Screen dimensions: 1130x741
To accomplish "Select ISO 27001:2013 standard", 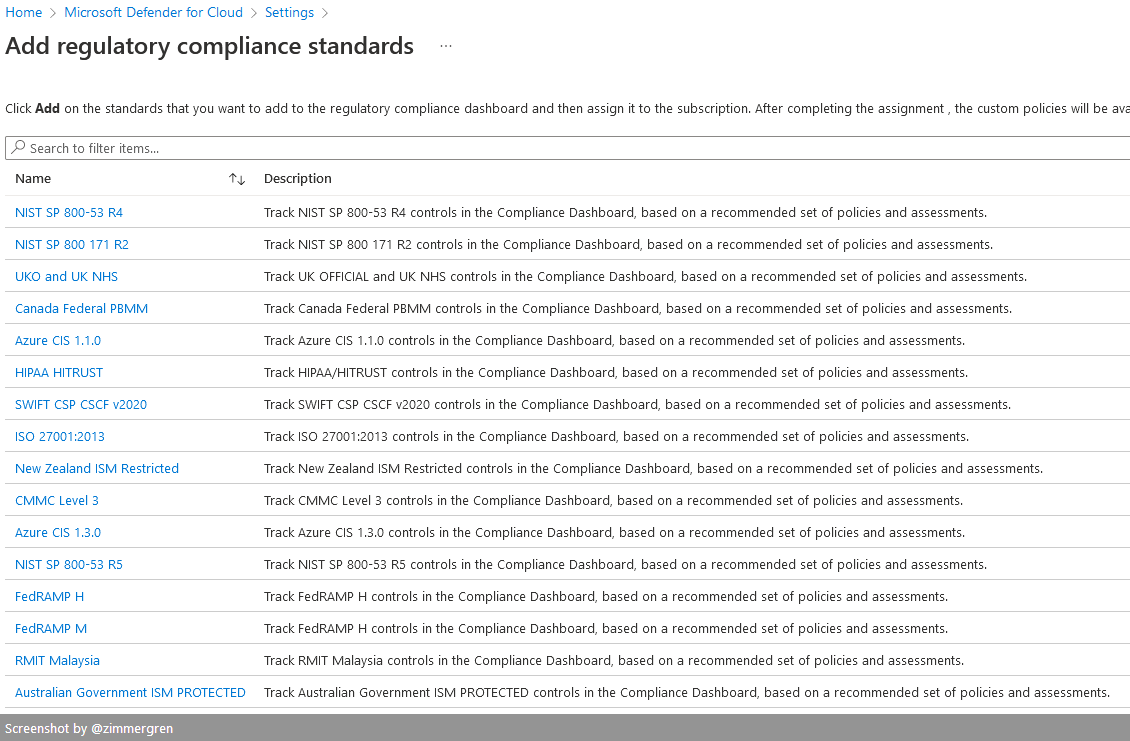I will [60, 437].
